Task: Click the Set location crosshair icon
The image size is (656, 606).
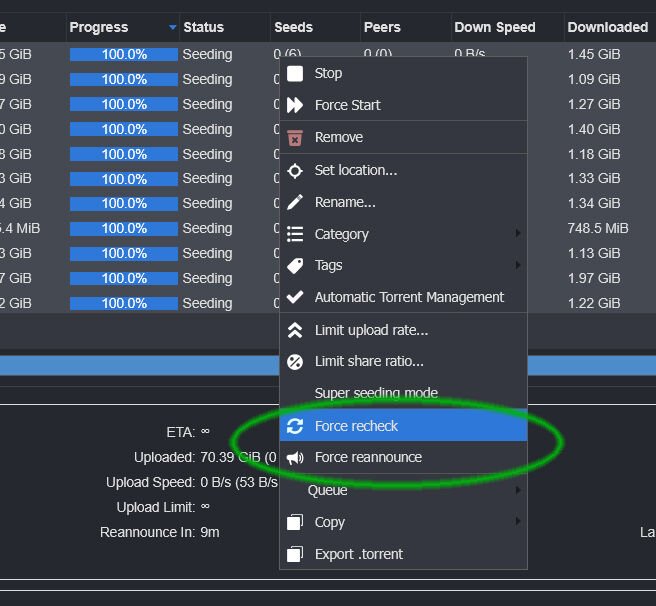Action: pyautogui.click(x=295, y=170)
